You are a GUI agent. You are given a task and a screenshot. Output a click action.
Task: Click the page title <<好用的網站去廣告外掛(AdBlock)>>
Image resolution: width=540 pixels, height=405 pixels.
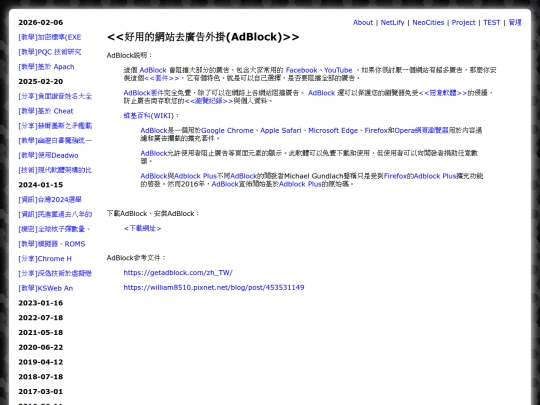pyautogui.click(x=203, y=37)
